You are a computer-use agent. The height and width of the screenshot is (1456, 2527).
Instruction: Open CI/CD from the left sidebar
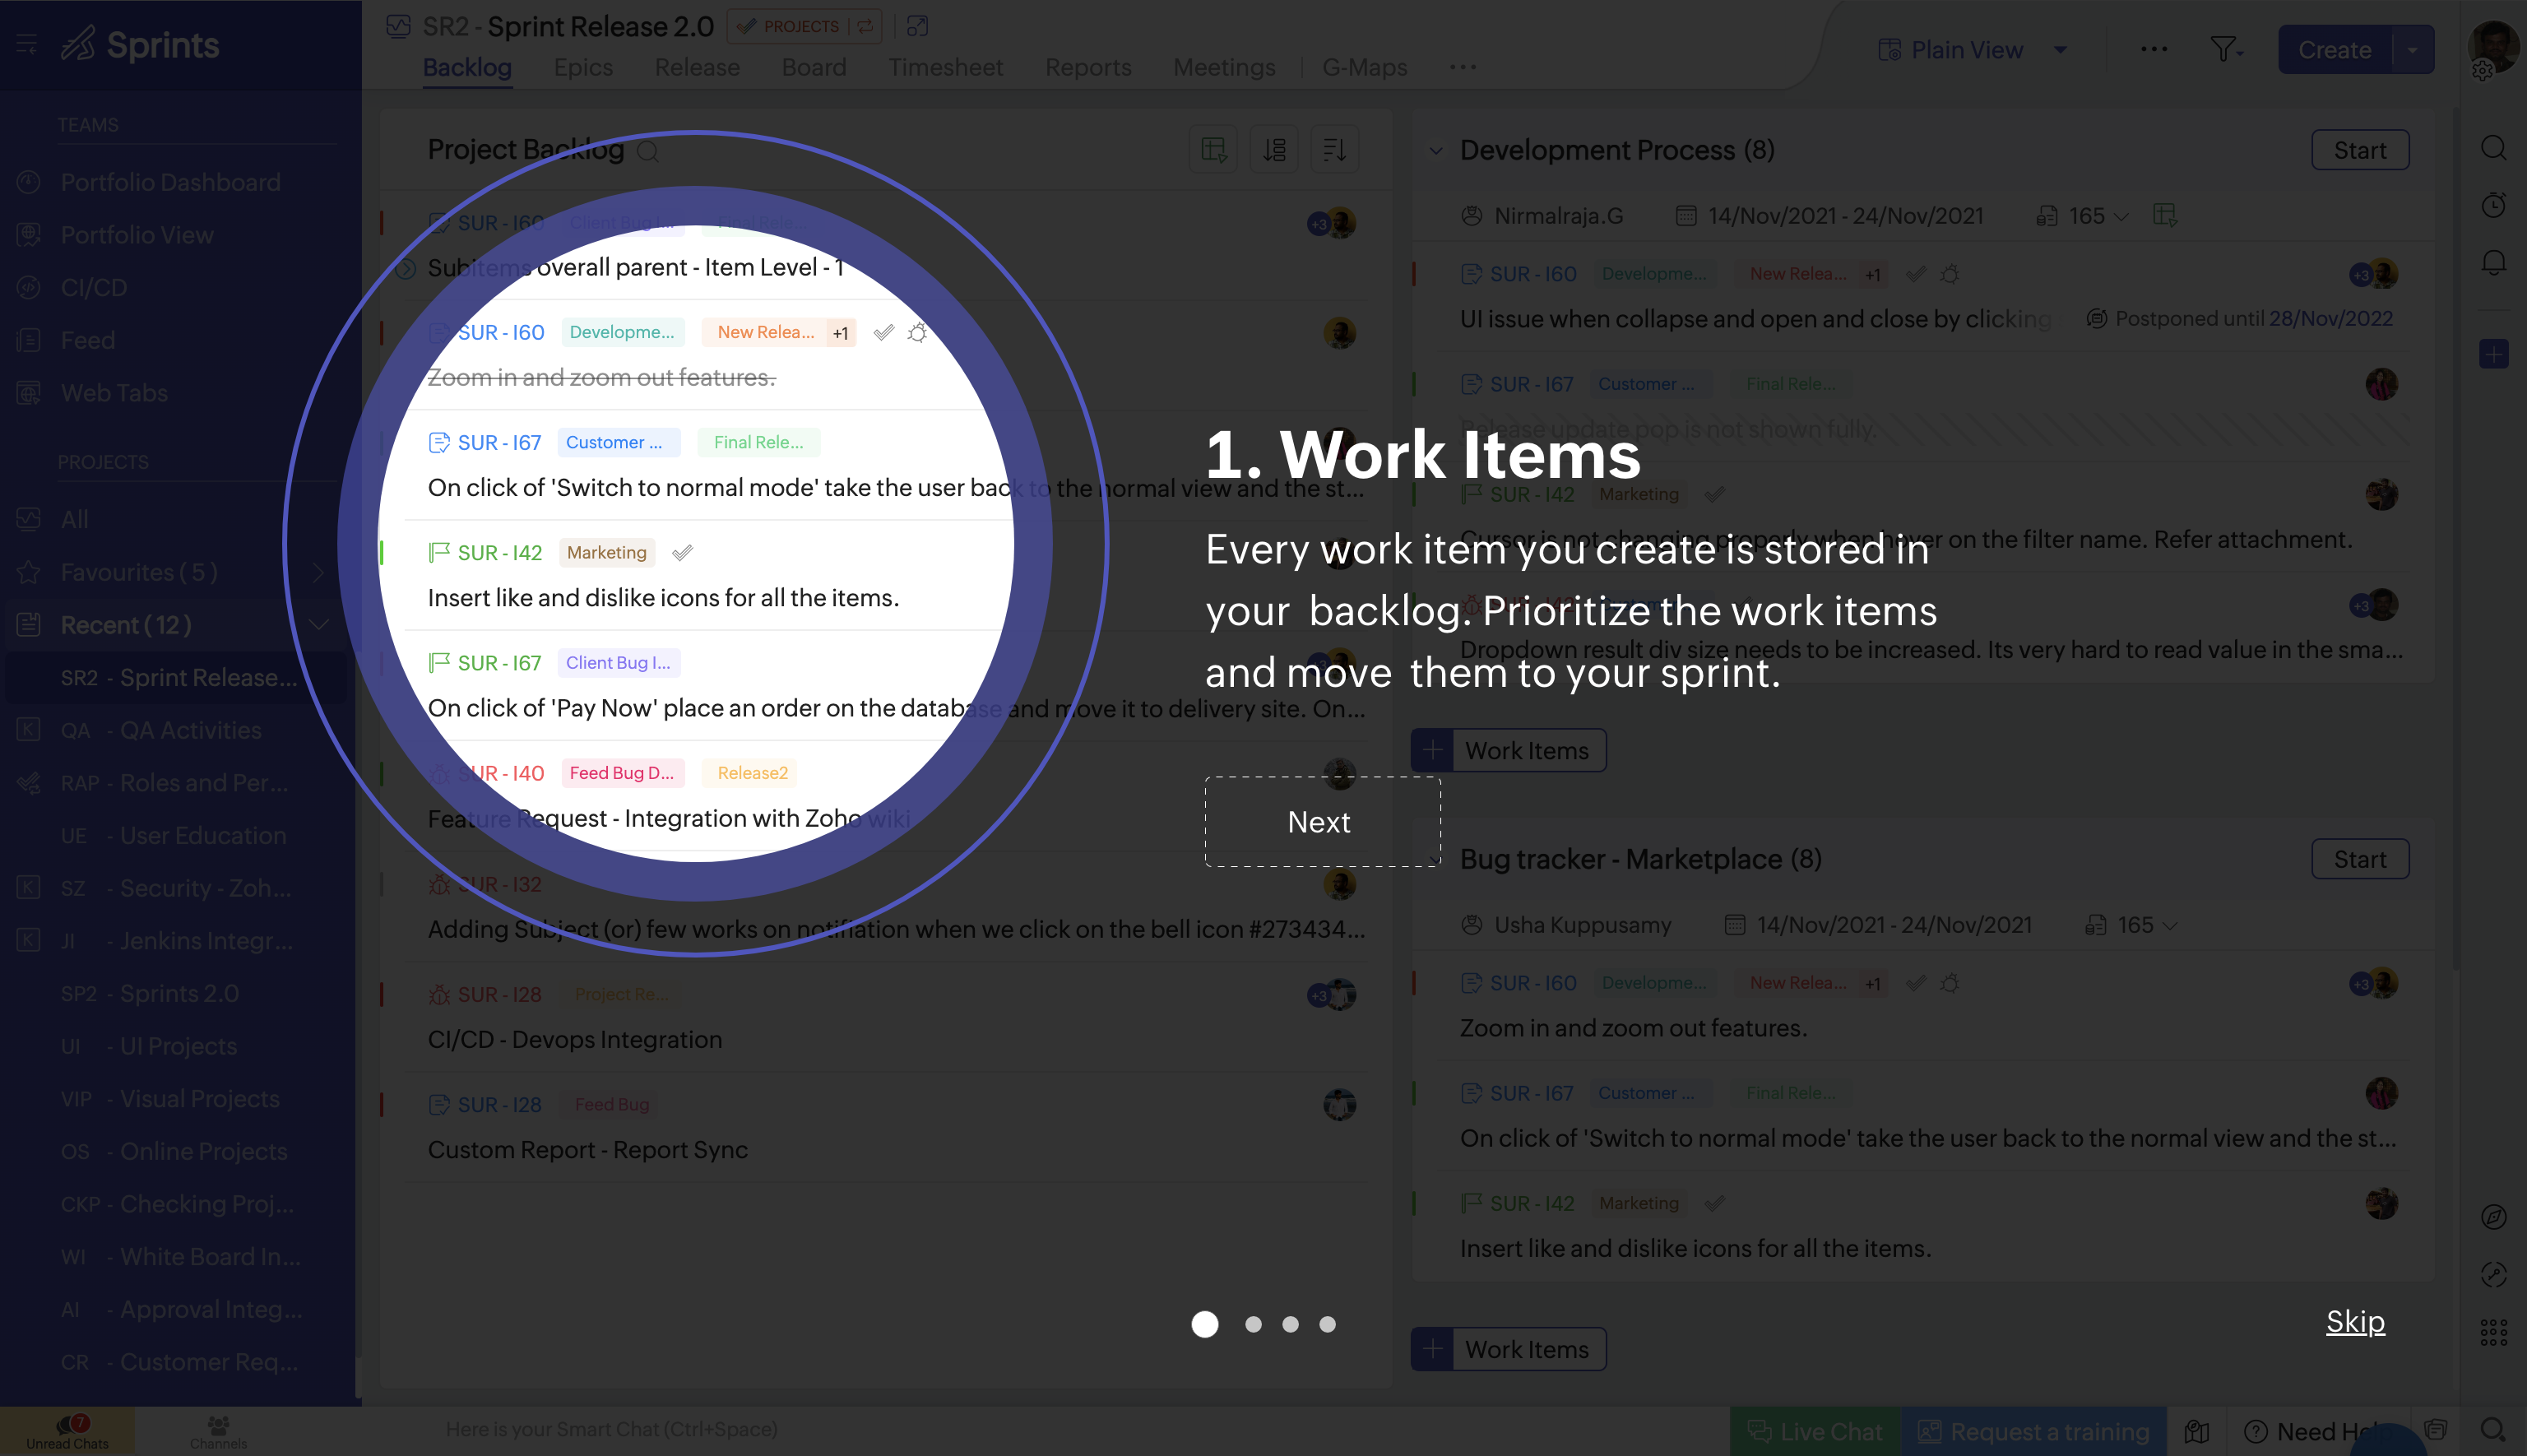coord(95,287)
